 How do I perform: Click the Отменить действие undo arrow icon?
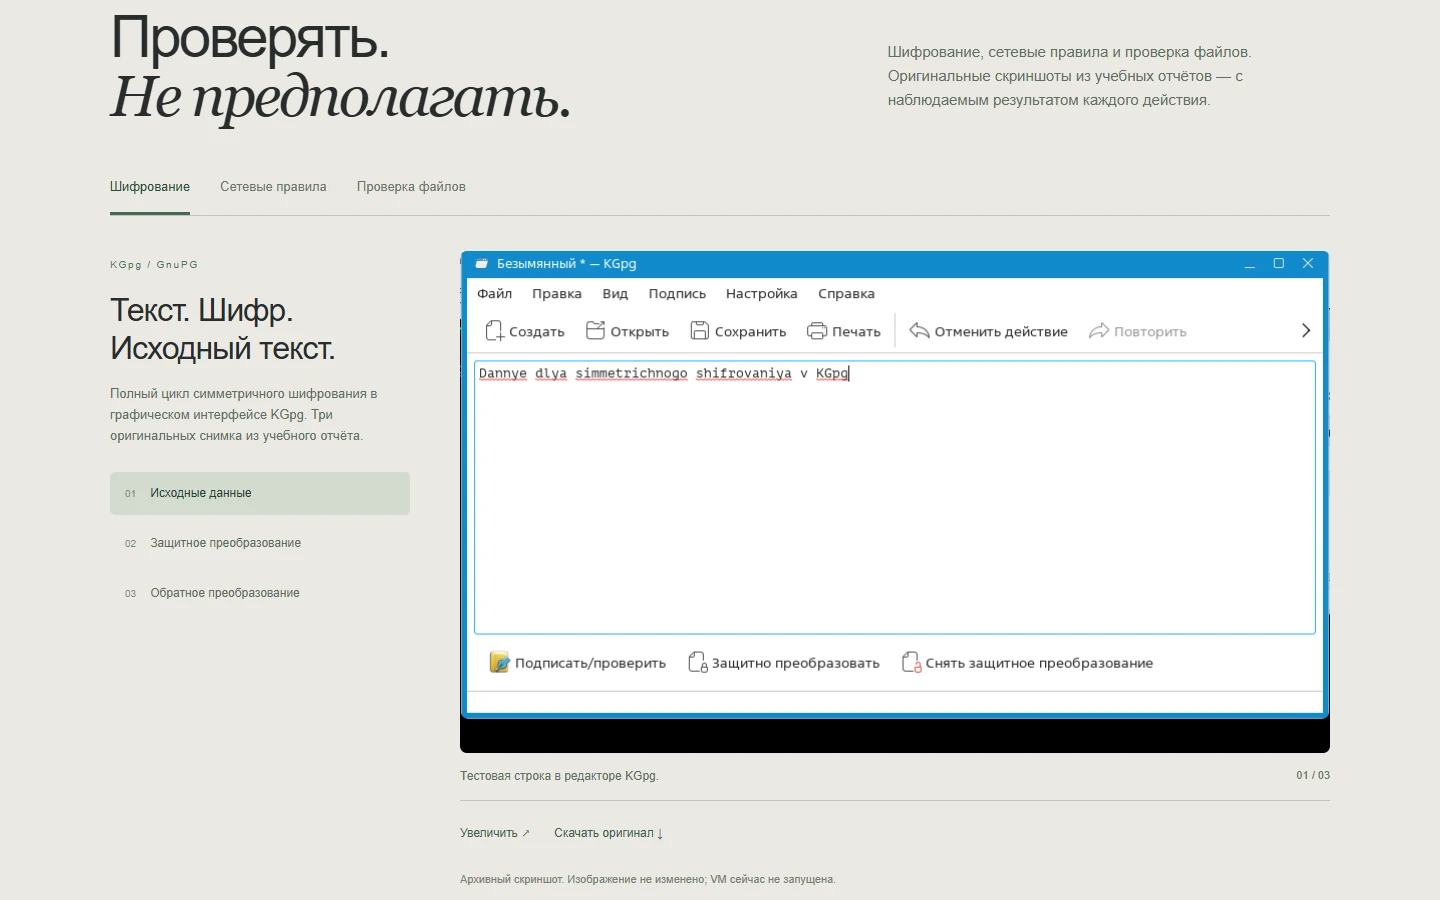pyautogui.click(x=919, y=331)
